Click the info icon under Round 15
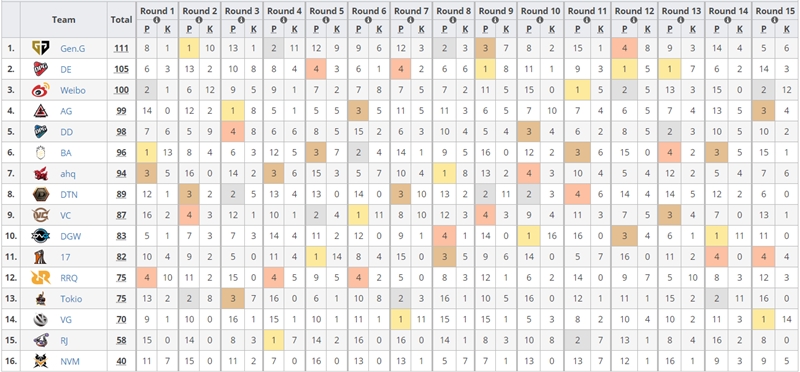This screenshot has height=372, width=800. pos(774,20)
